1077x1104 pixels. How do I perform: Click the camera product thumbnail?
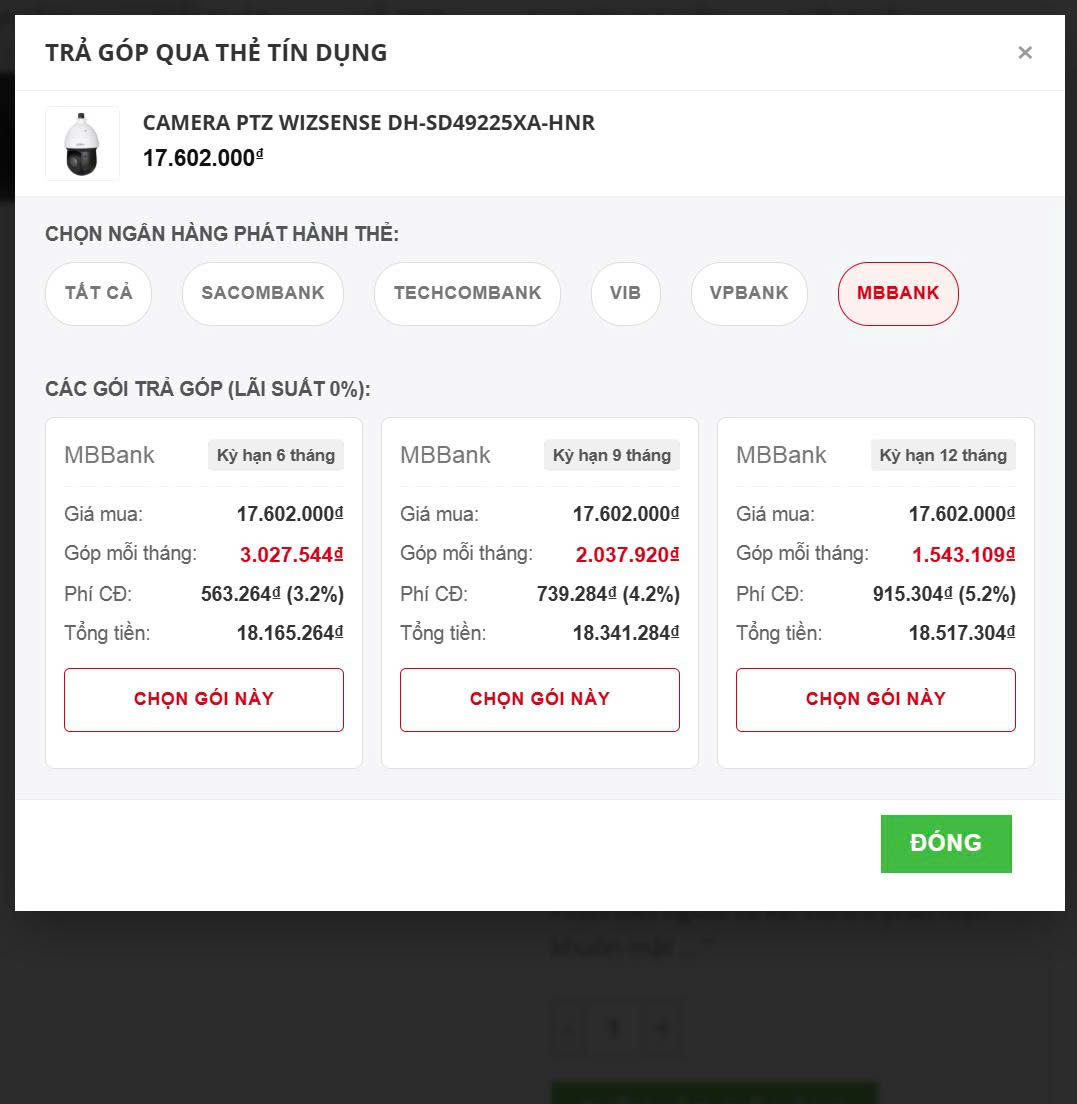(82, 144)
